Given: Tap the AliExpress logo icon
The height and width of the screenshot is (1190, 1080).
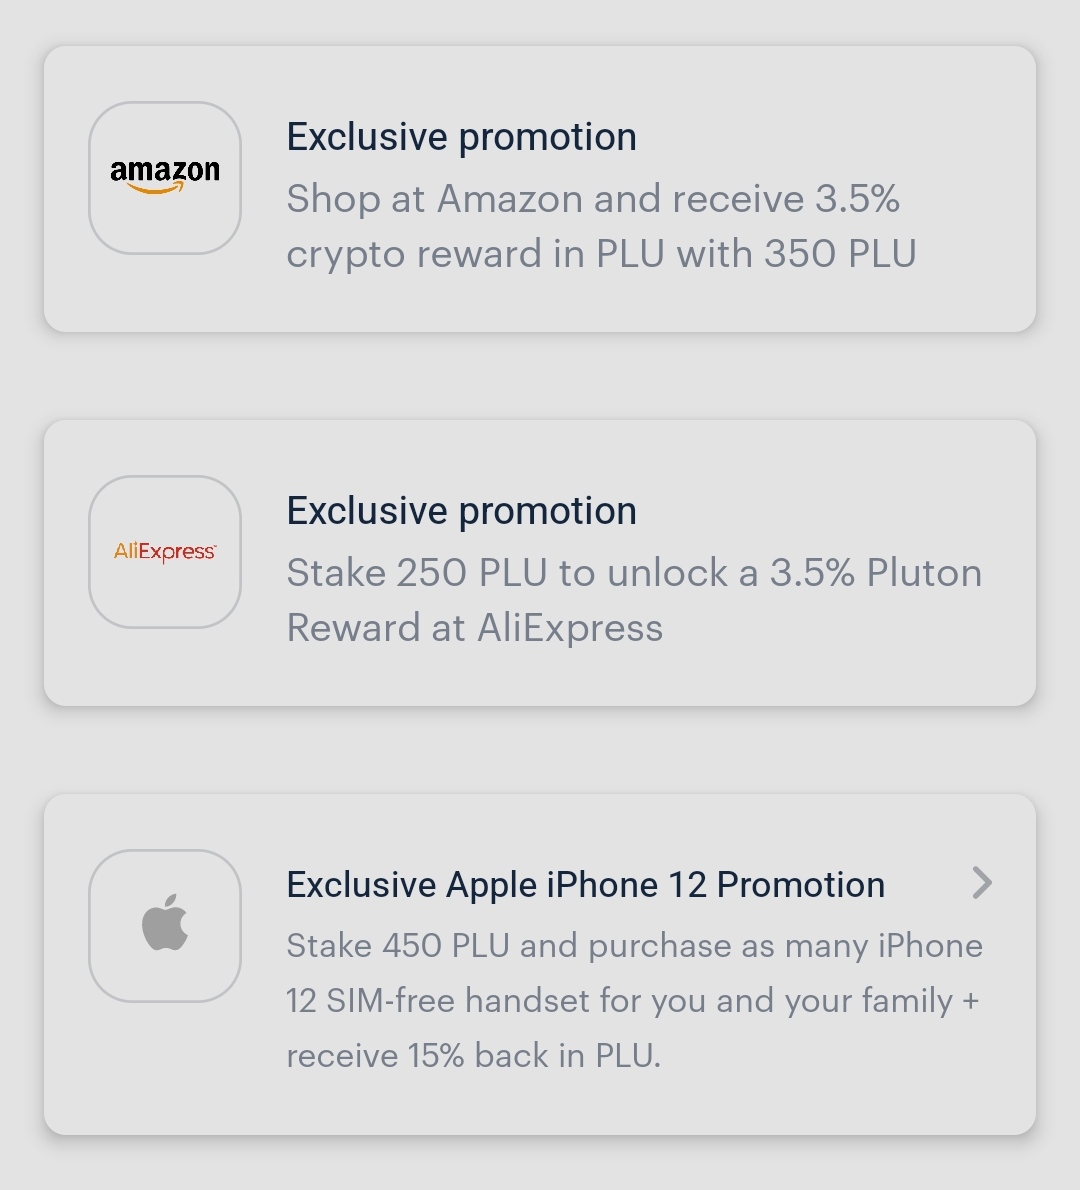Looking at the screenshot, I should tap(165, 552).
